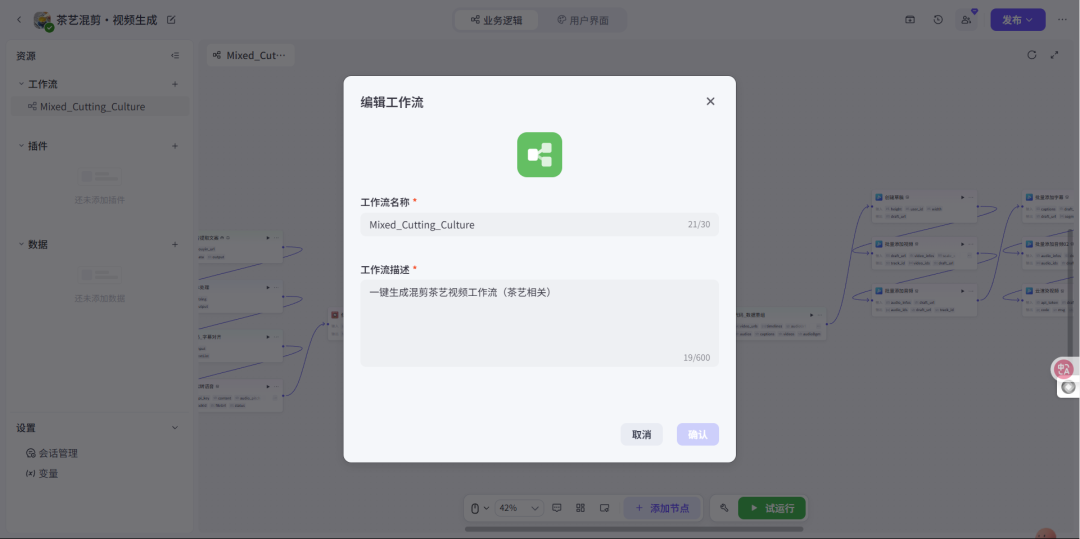Screen dimensions: 1080x539
Task: Open version history clock icon
Action: click(938, 20)
